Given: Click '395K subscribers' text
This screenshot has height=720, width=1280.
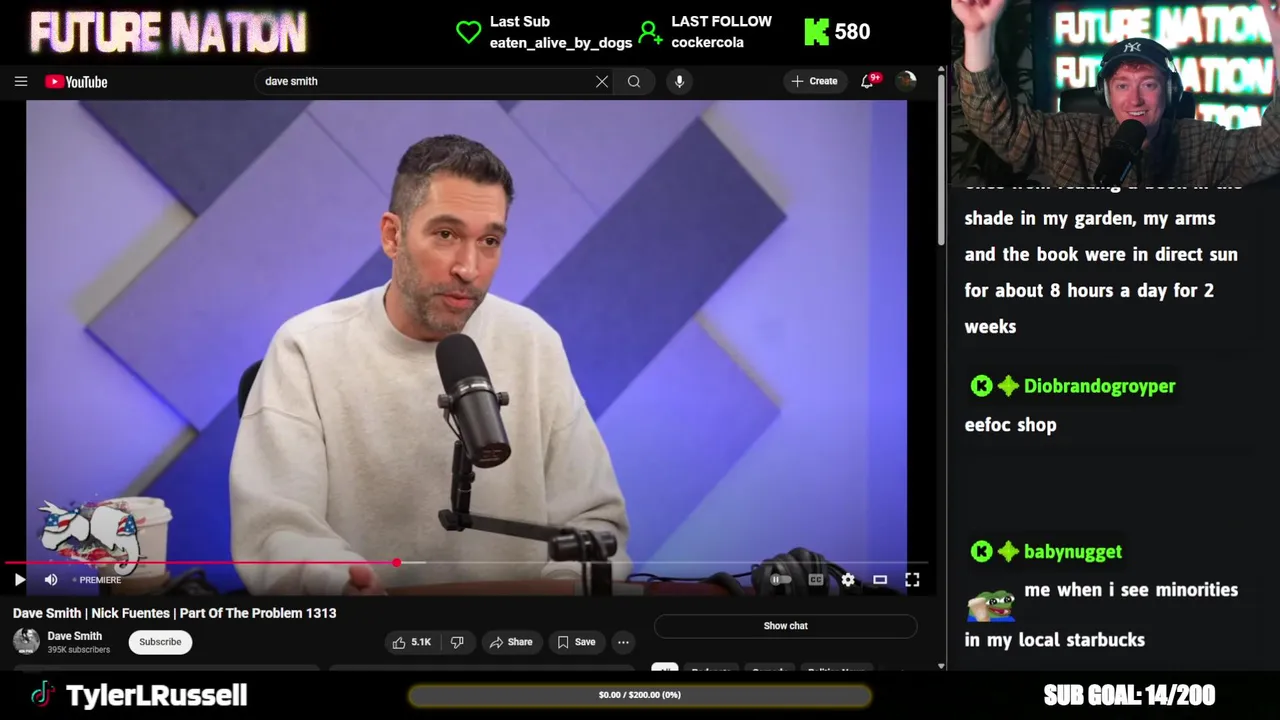Looking at the screenshot, I should [x=79, y=650].
